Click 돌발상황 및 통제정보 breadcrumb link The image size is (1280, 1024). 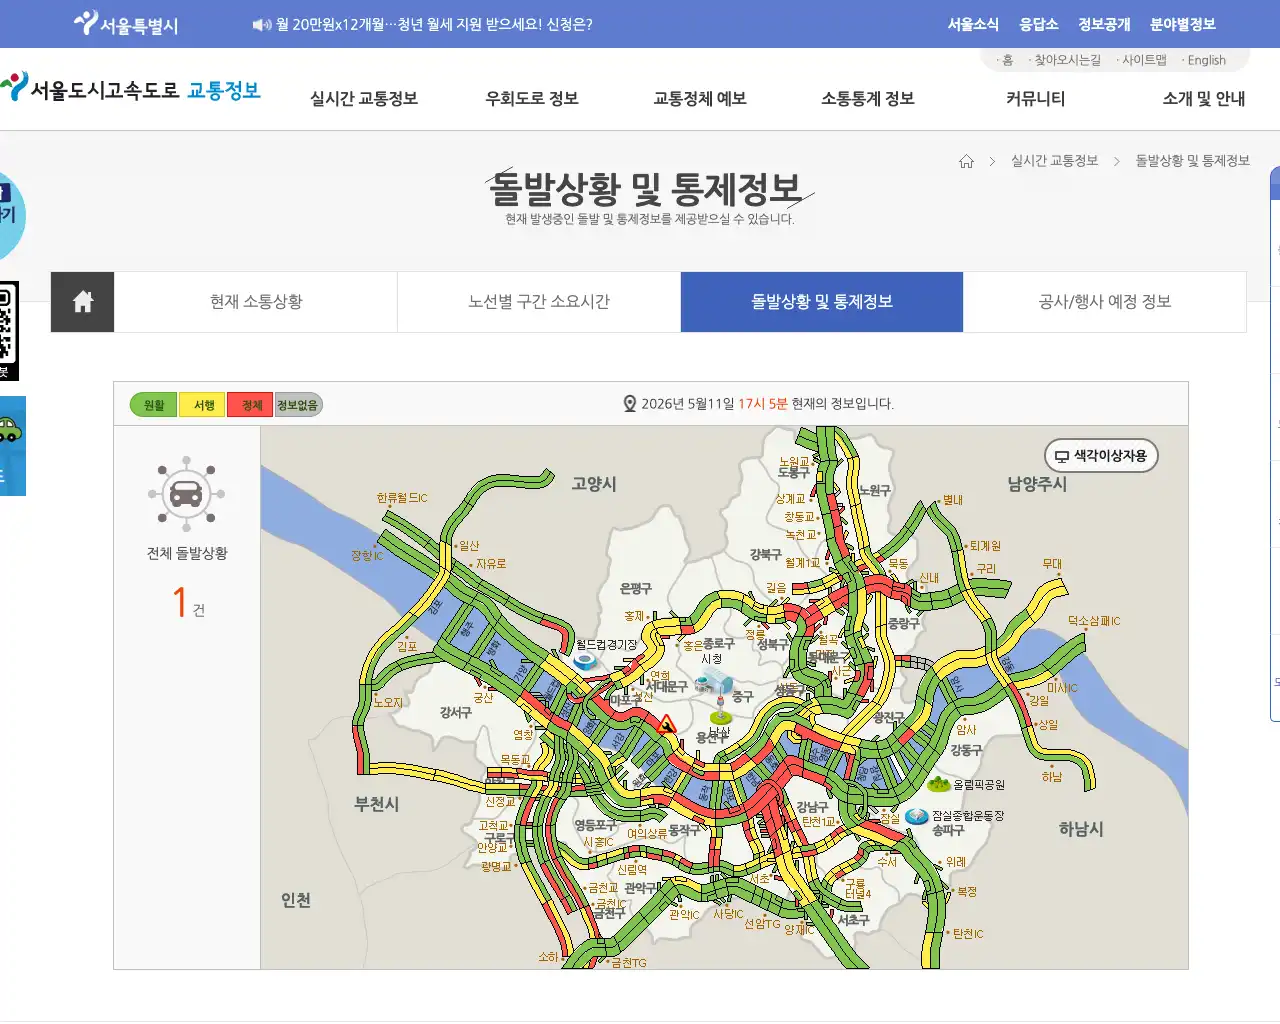coord(1192,161)
